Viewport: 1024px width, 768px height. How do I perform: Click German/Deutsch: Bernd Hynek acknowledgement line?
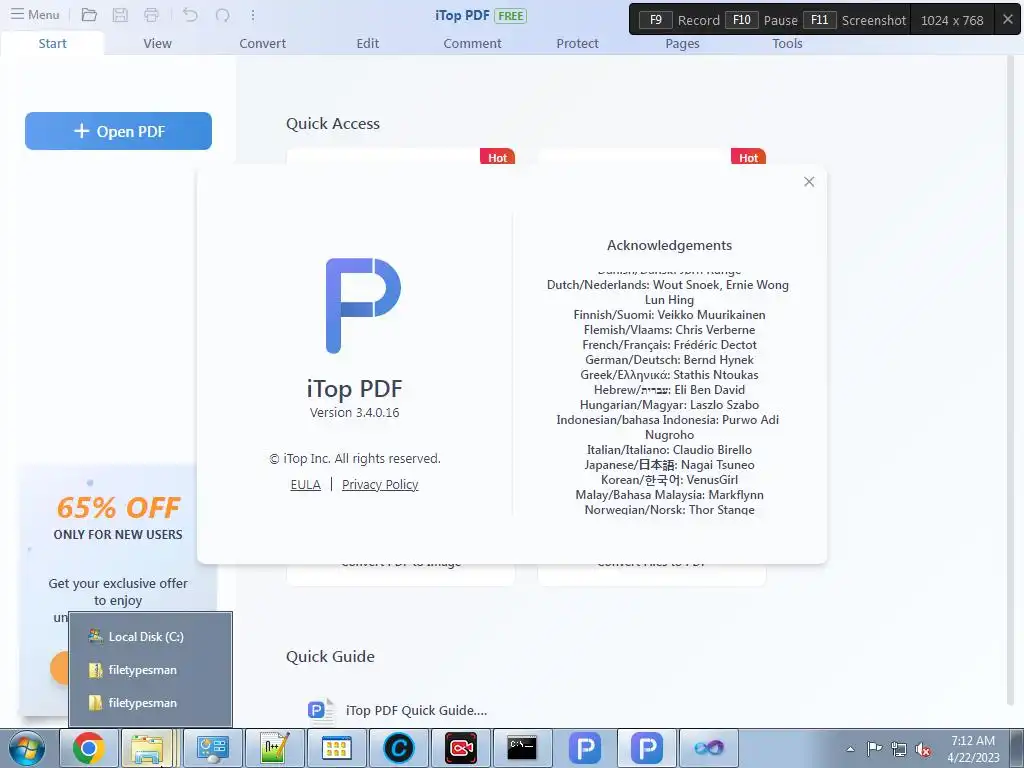tap(669, 360)
